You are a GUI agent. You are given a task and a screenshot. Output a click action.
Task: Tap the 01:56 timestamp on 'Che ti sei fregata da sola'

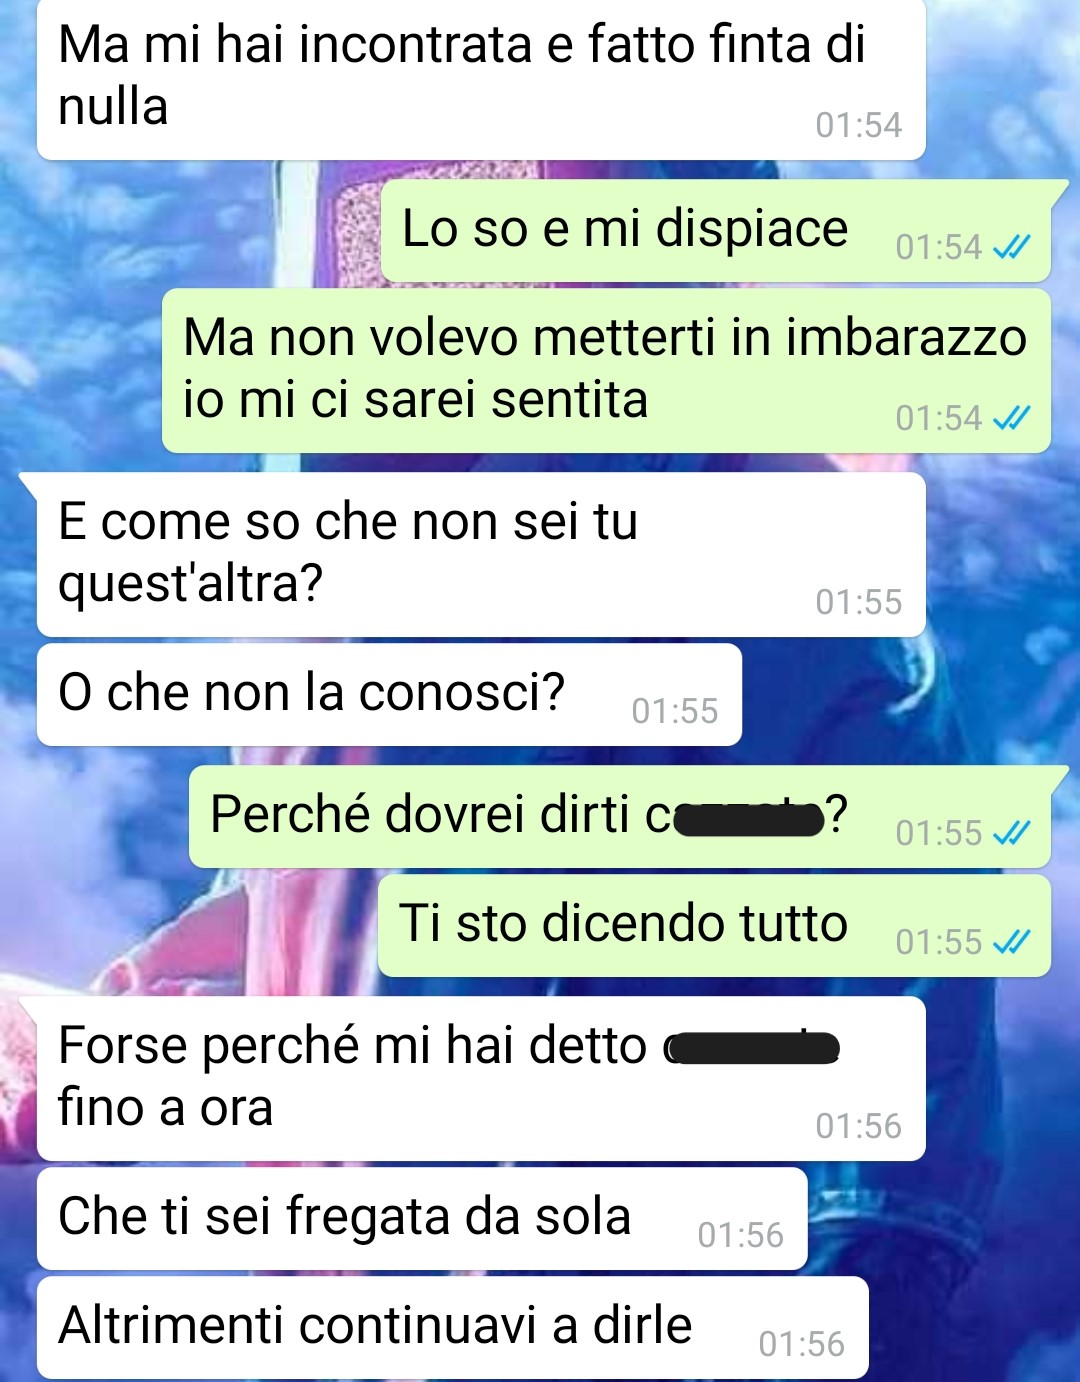(740, 1235)
